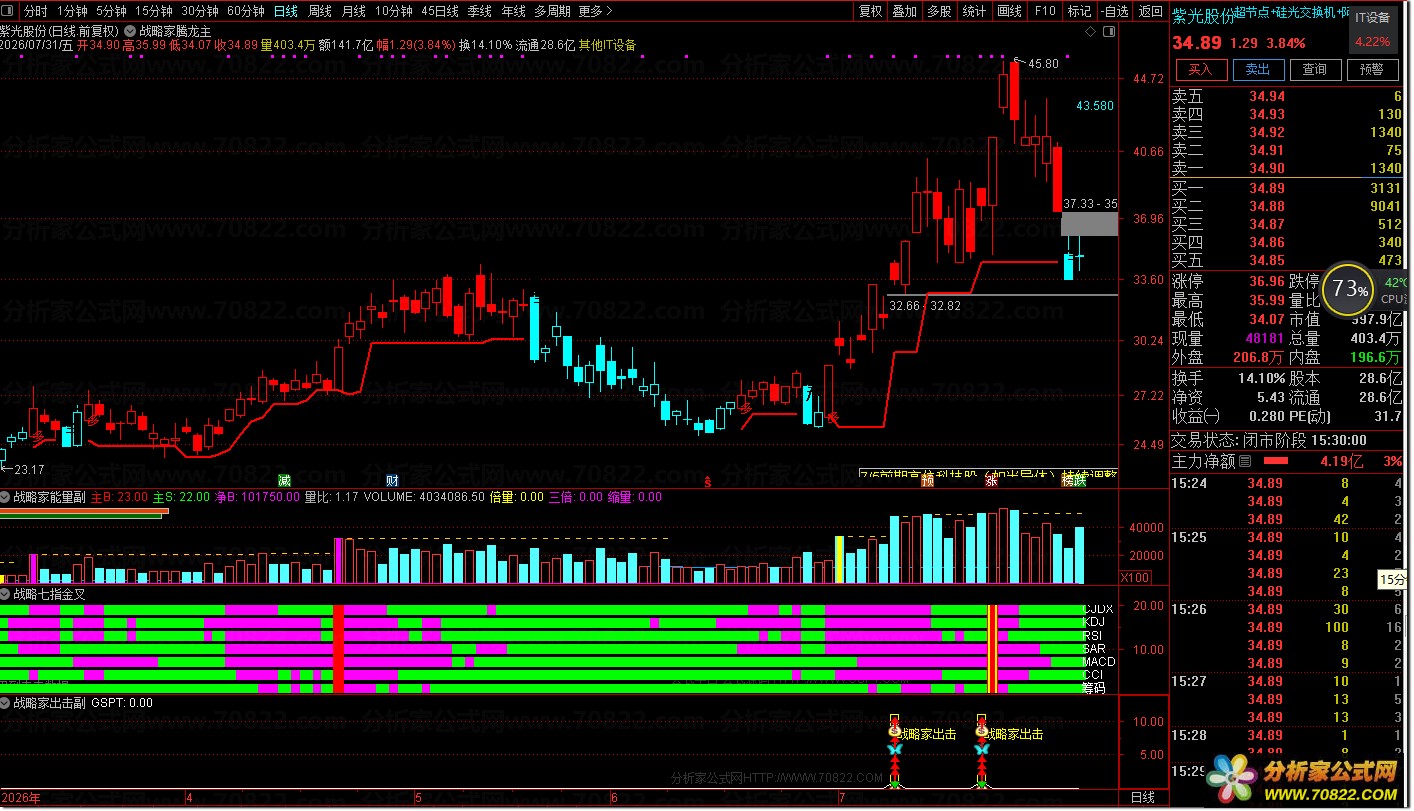Image resolution: width=1414 pixels, height=811 pixels.
Task: Click the MACD row label
Action: (1099, 661)
